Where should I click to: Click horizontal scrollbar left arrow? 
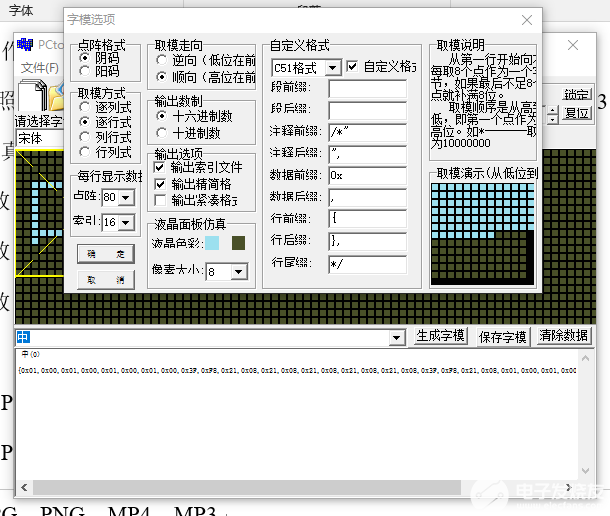pos(25,487)
